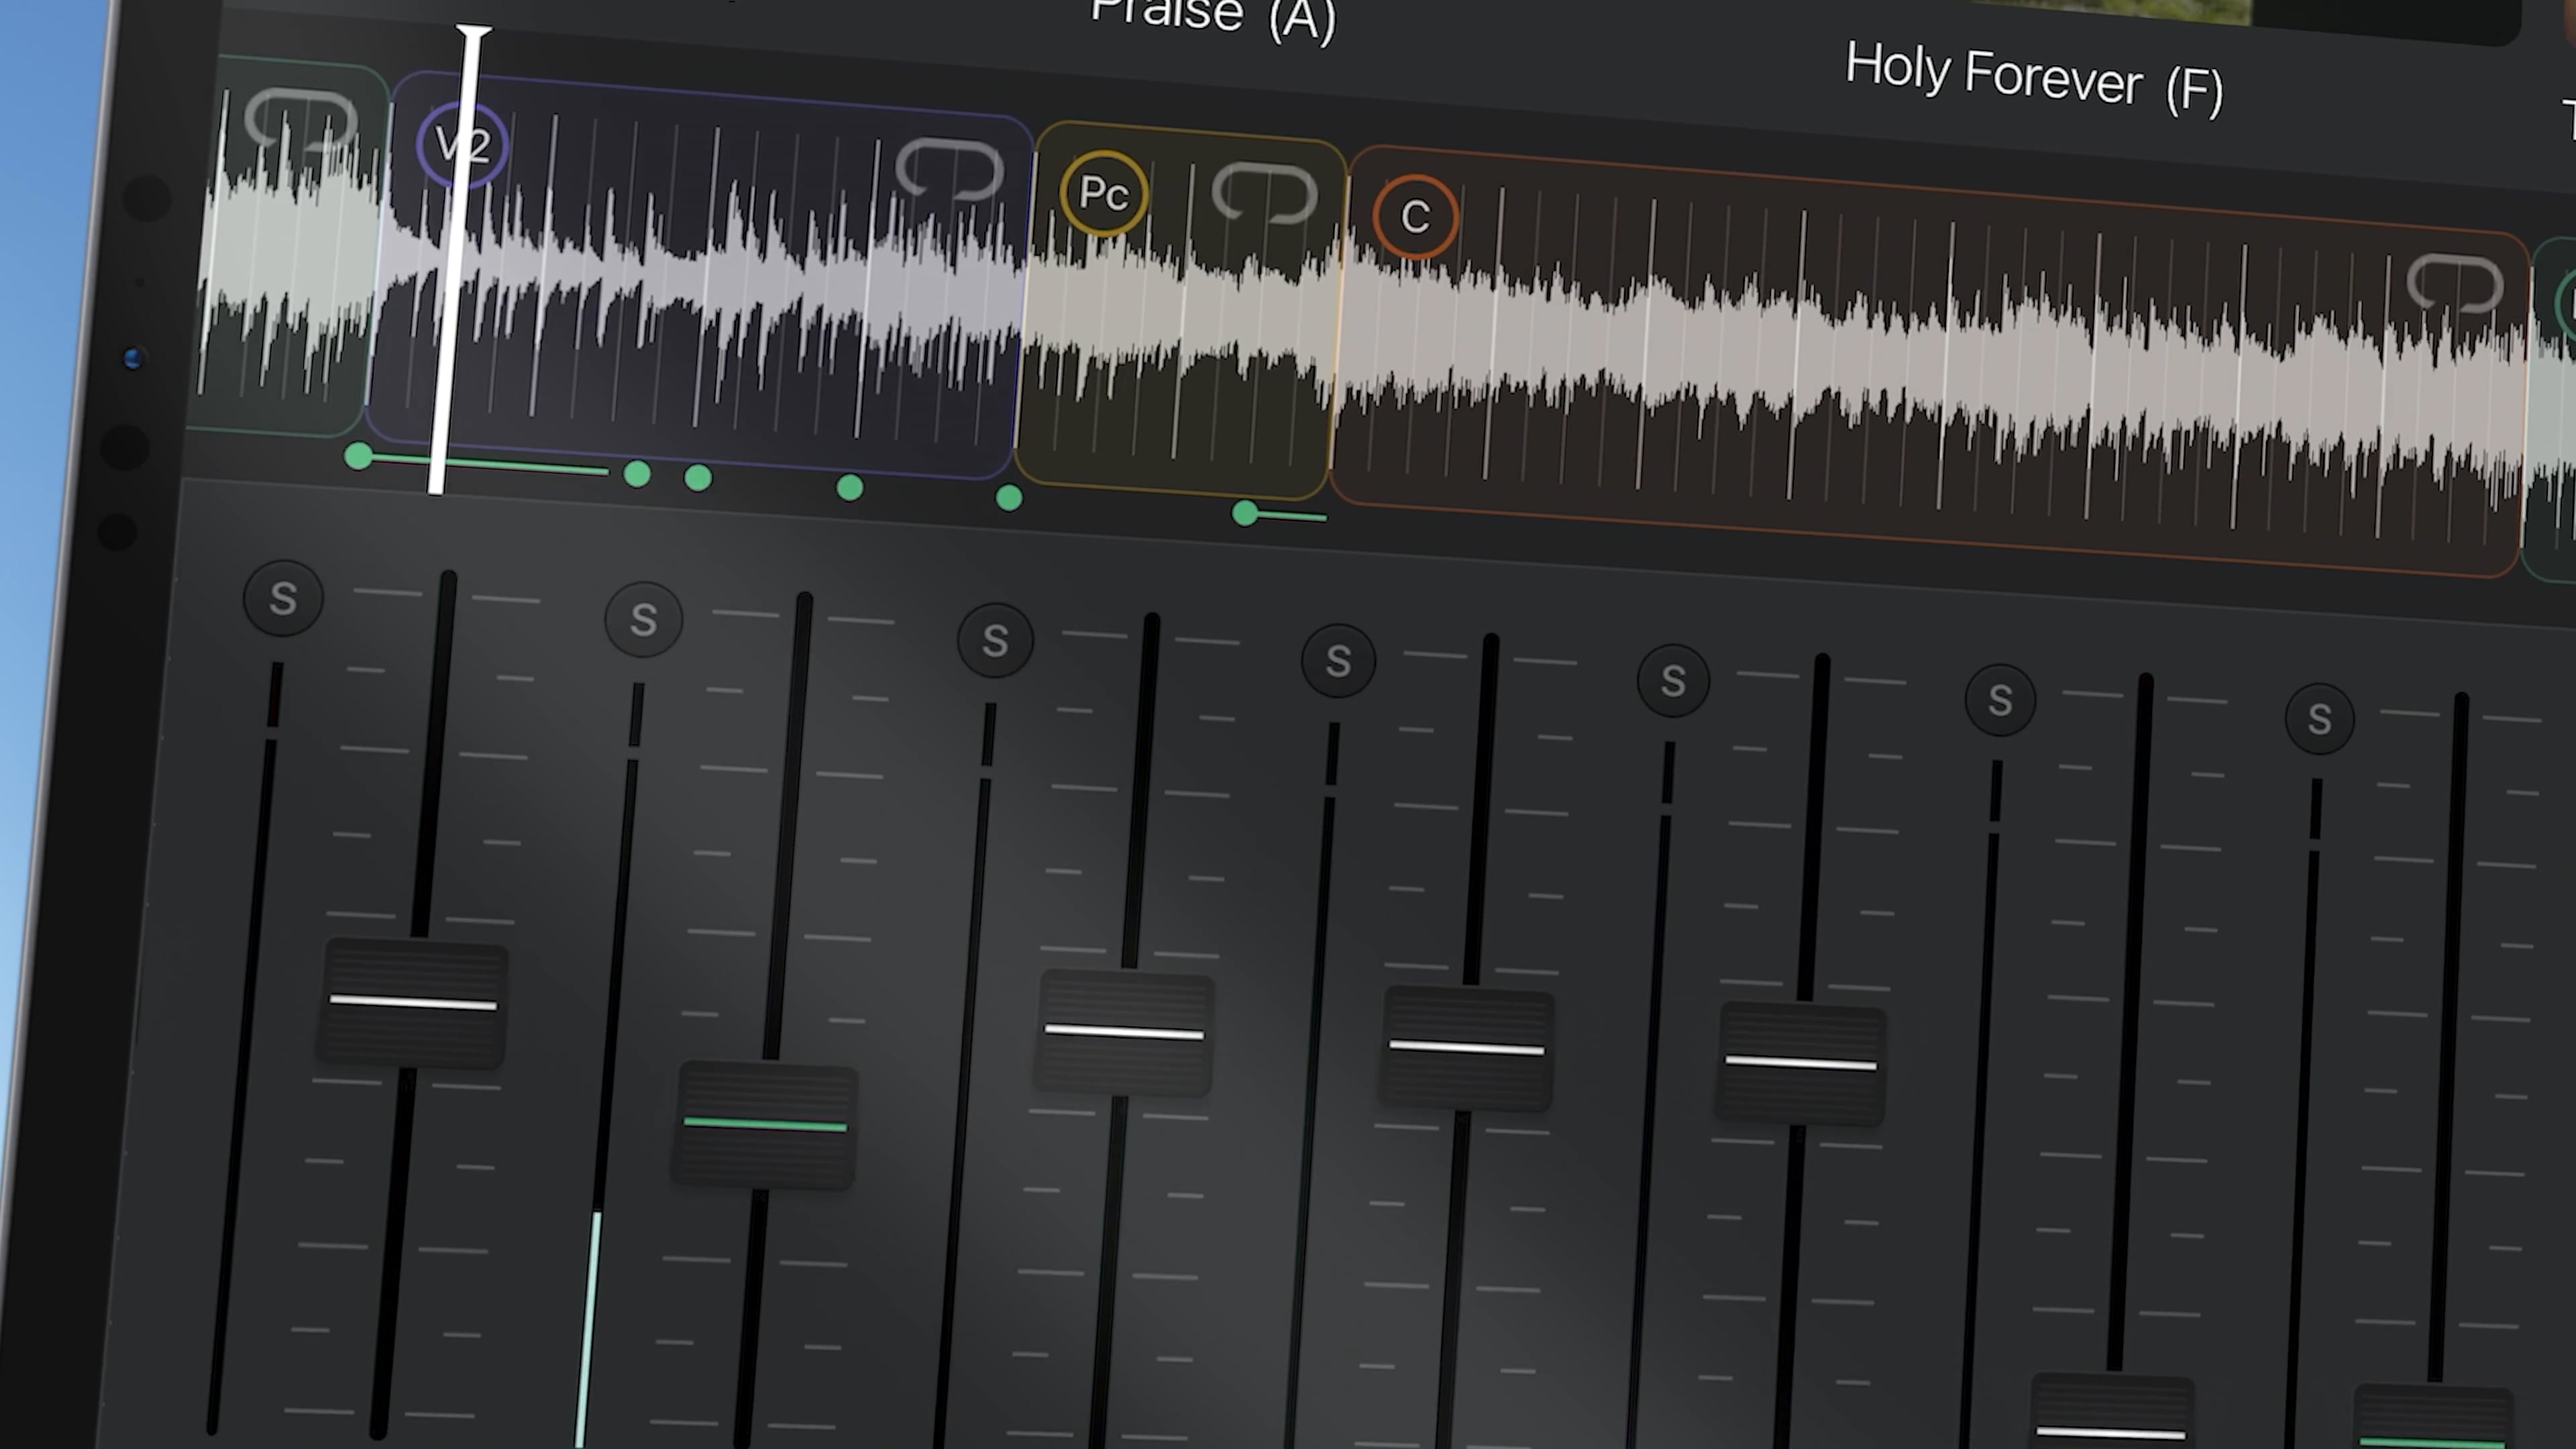Screen dimensions: 2576x1449
Task: Toggle the loop icon in the C section
Action: [x=2455, y=283]
